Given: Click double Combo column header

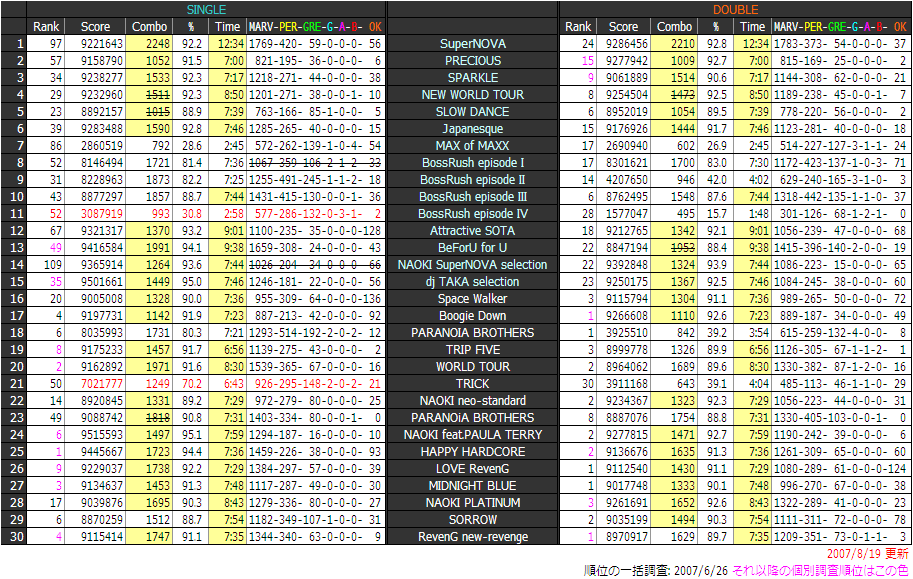Looking at the screenshot, I should click(x=674, y=27).
